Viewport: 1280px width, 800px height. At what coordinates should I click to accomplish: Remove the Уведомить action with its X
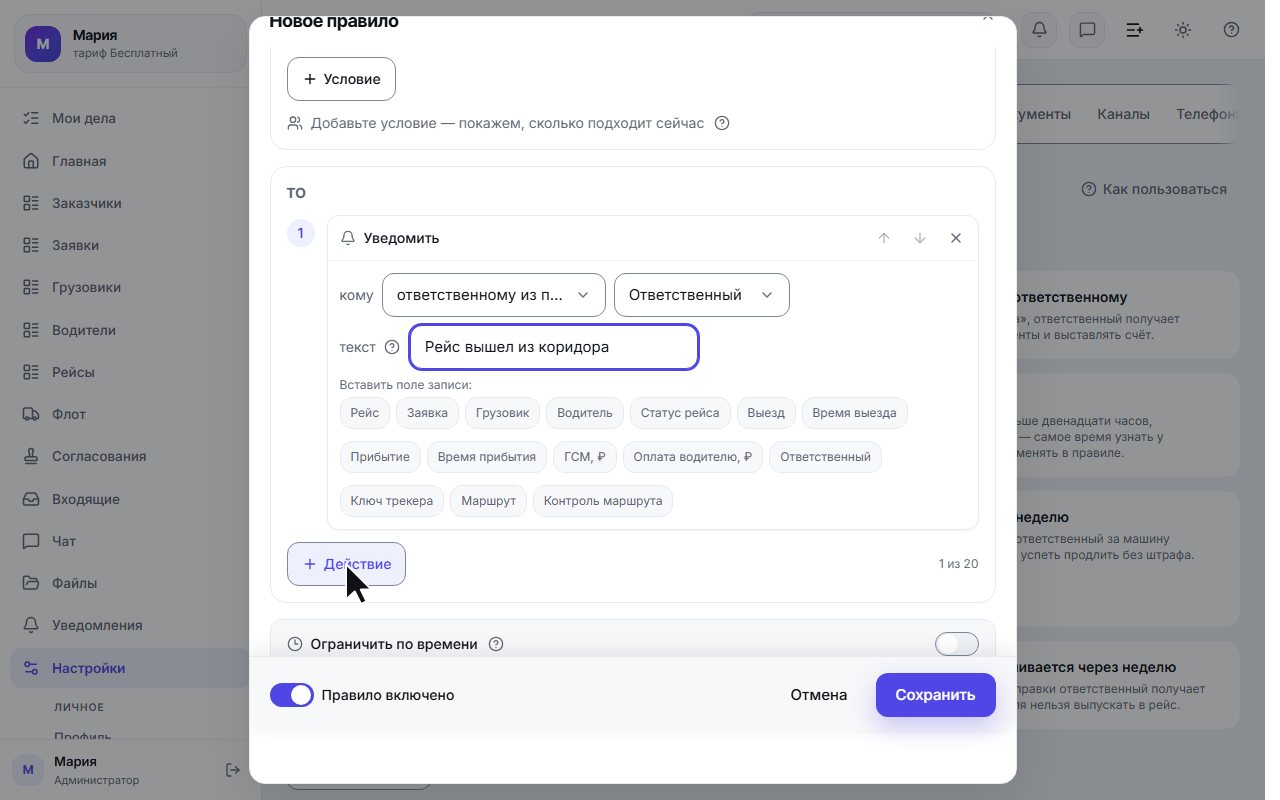956,238
